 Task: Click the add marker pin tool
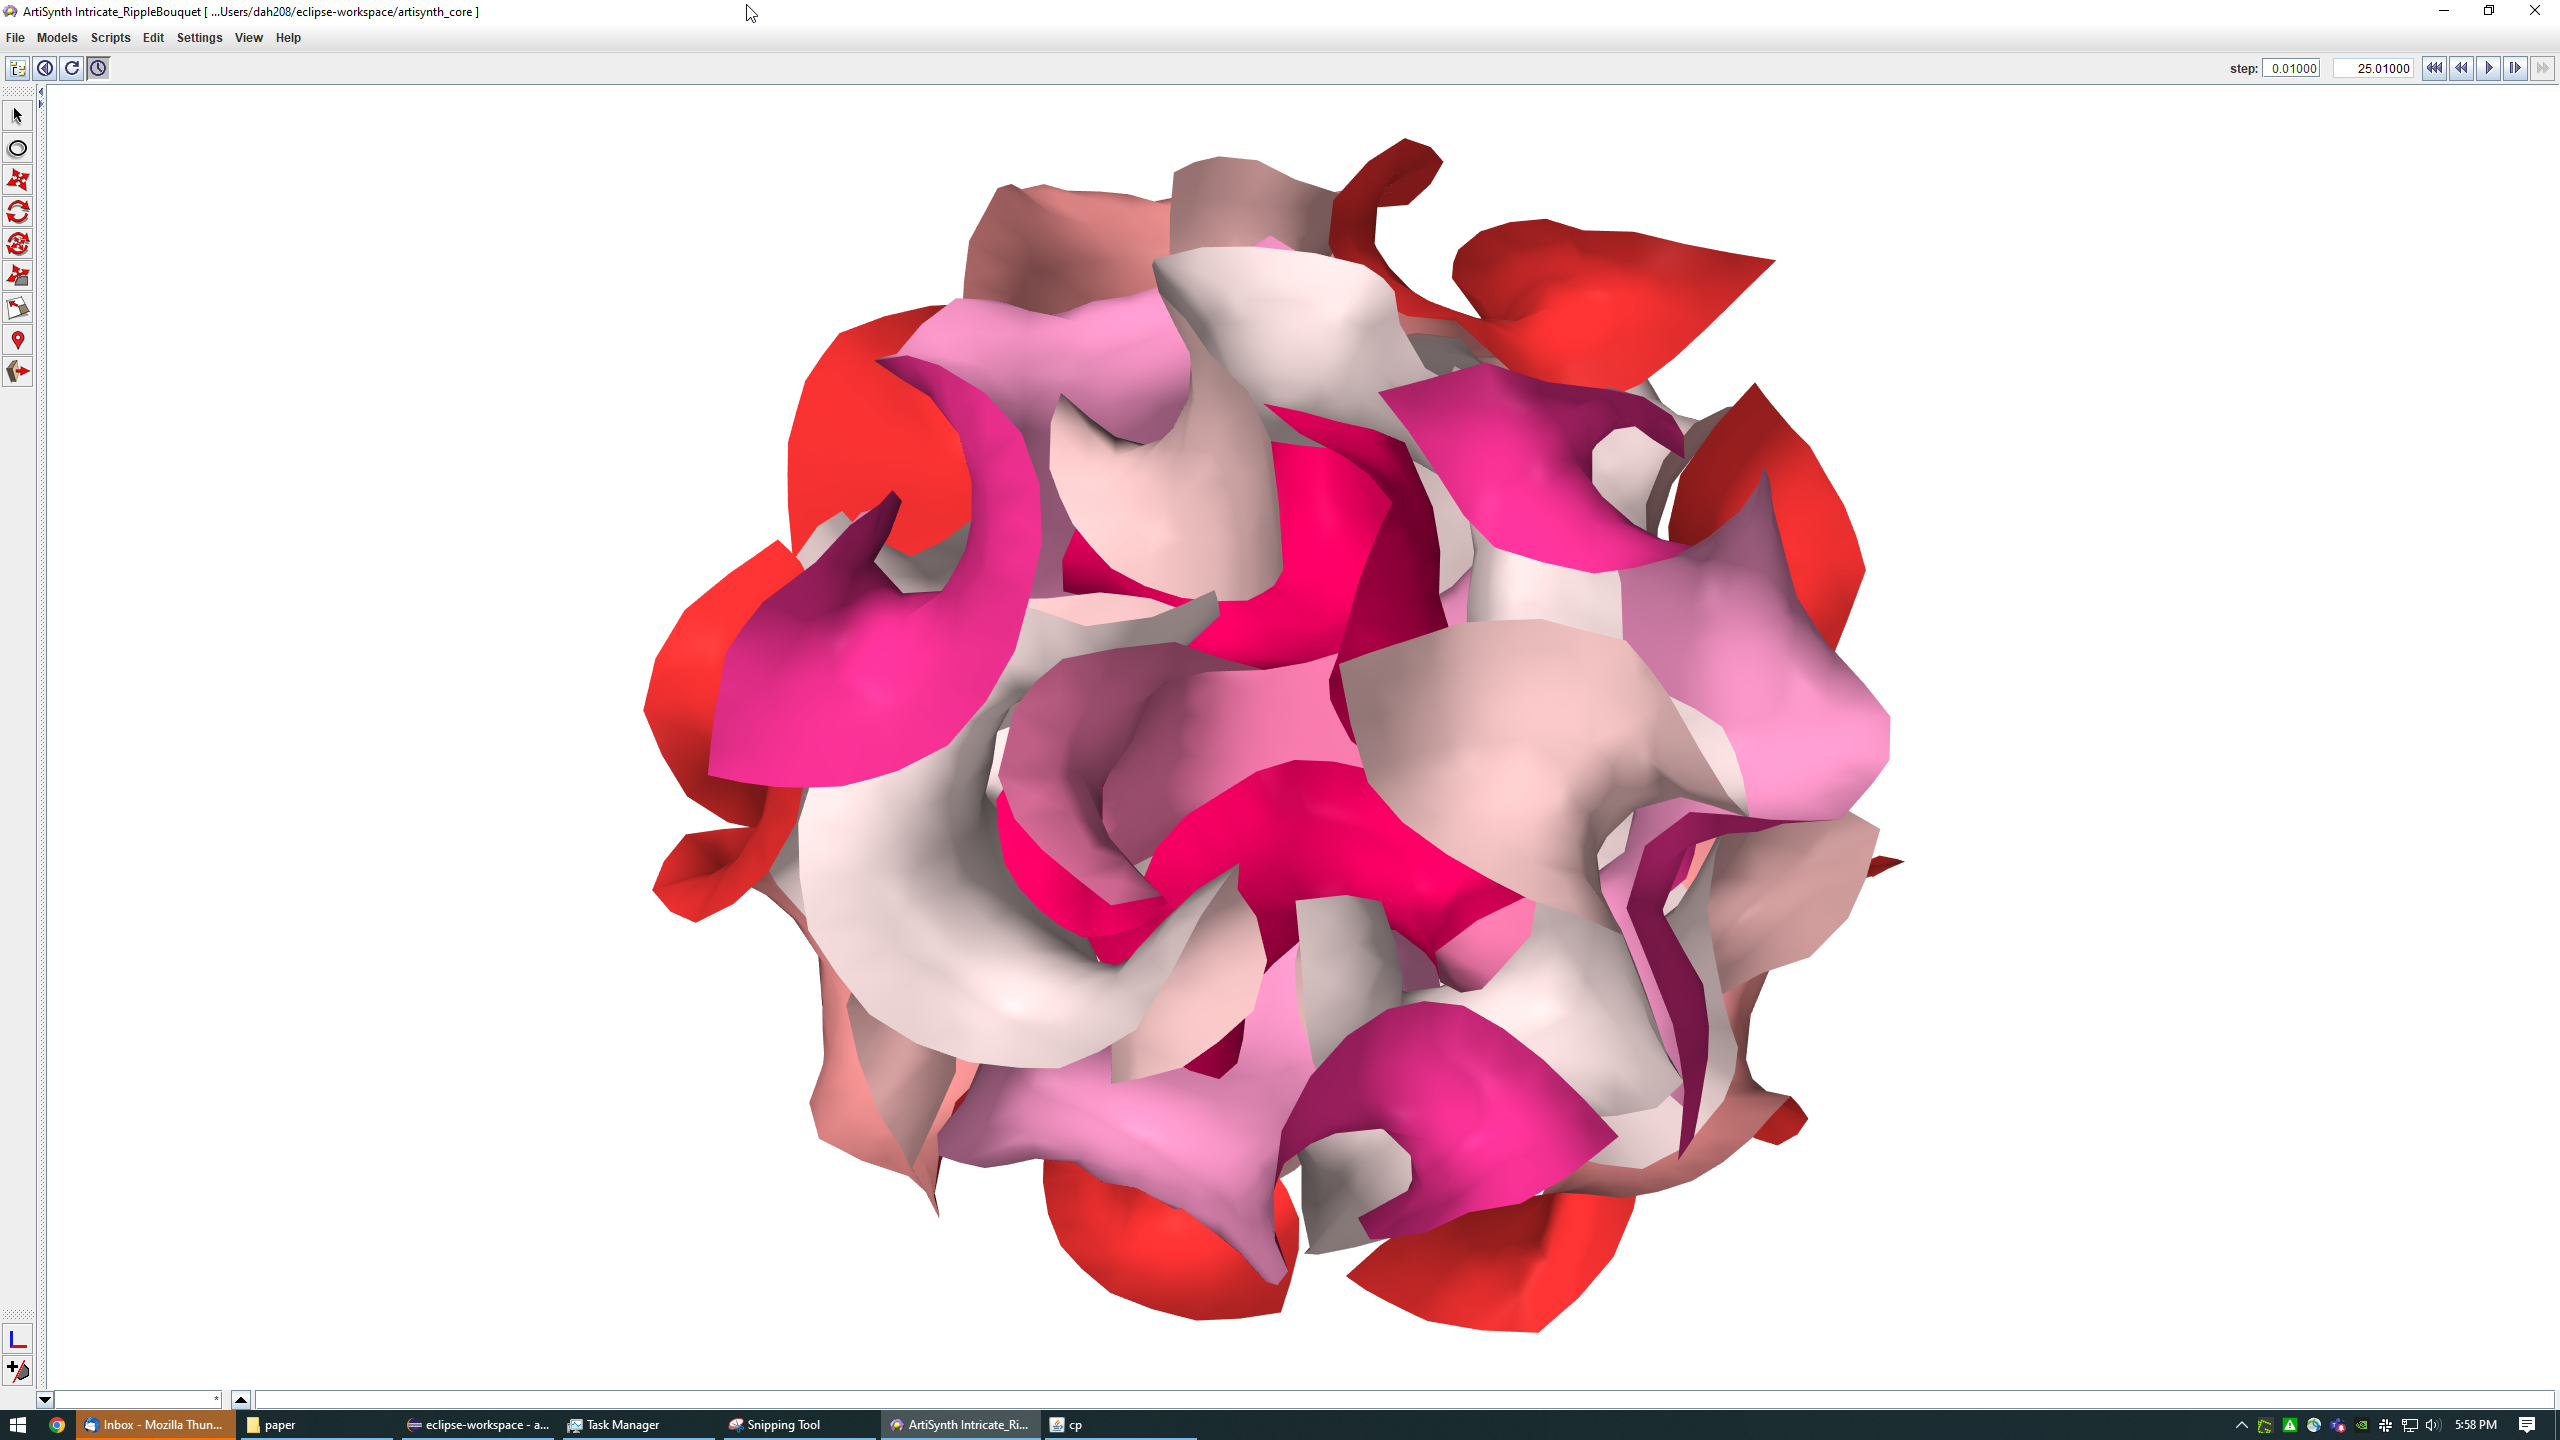coord(17,340)
